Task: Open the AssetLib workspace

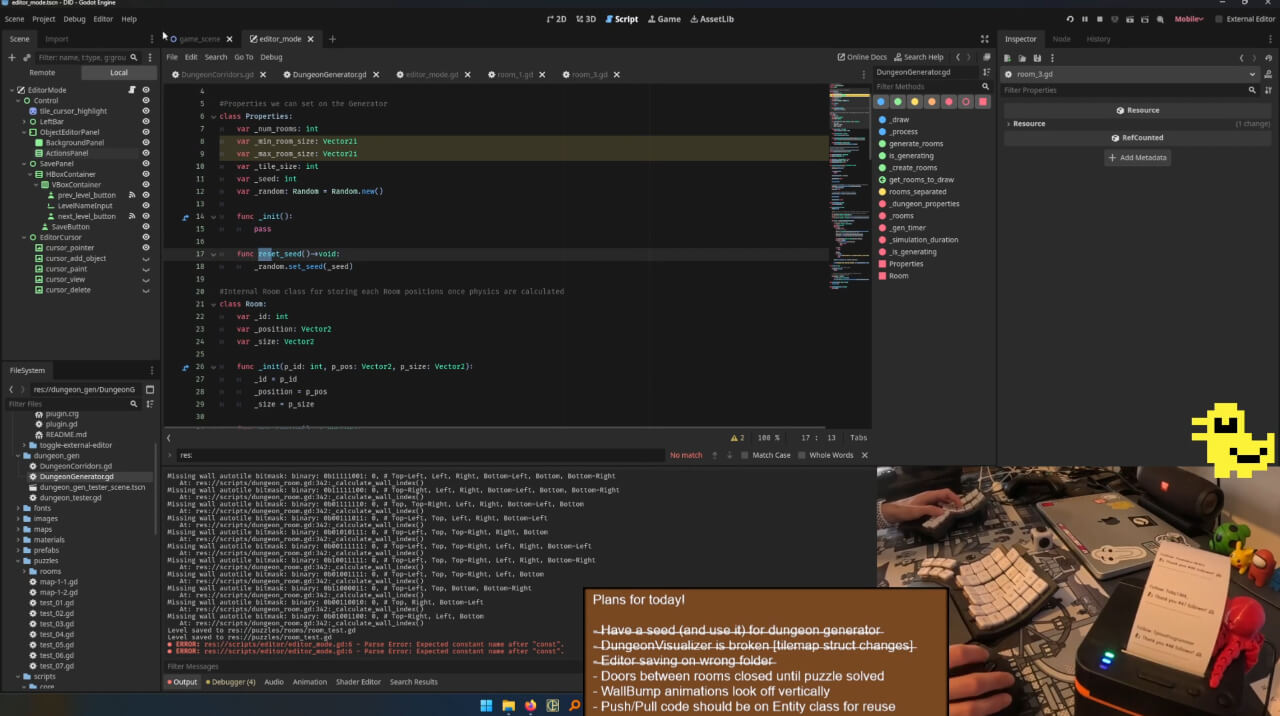Action: 711,19
